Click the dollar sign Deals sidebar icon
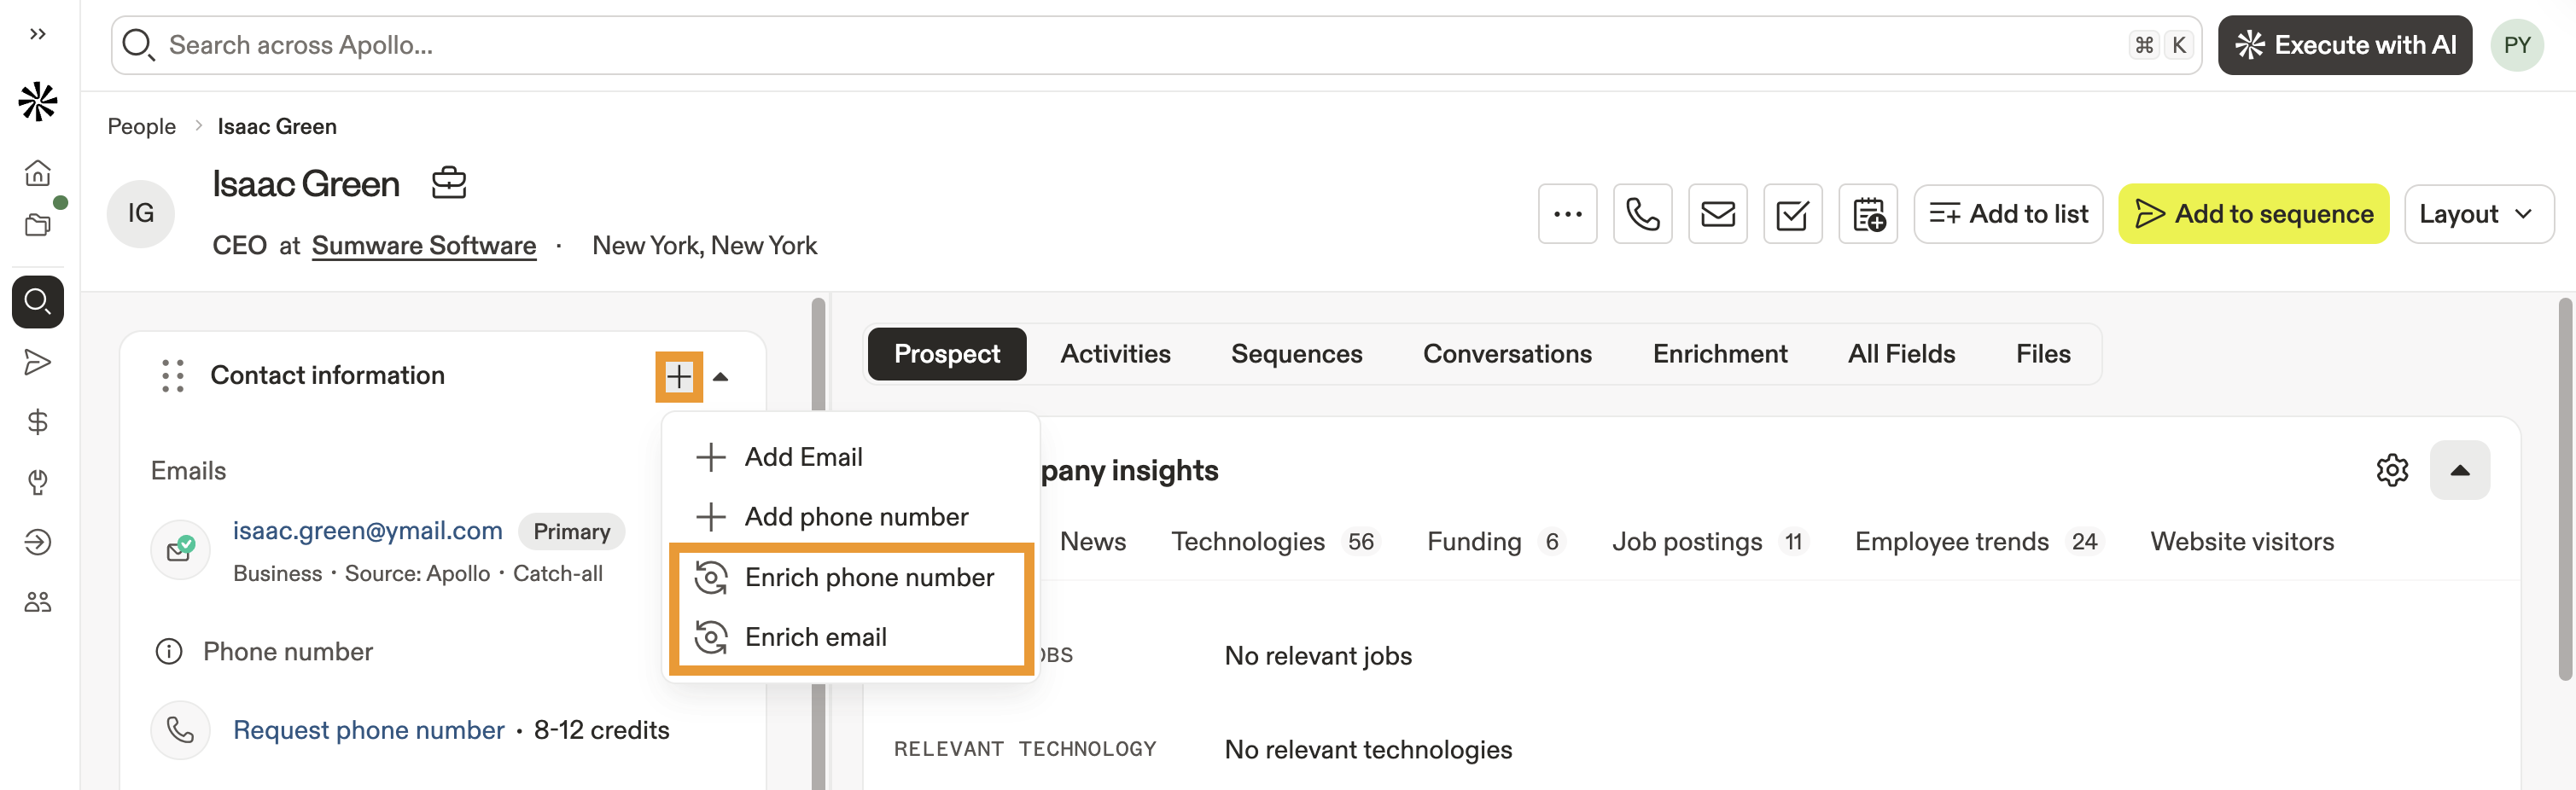Viewport: 2576px width, 790px height. (38, 422)
